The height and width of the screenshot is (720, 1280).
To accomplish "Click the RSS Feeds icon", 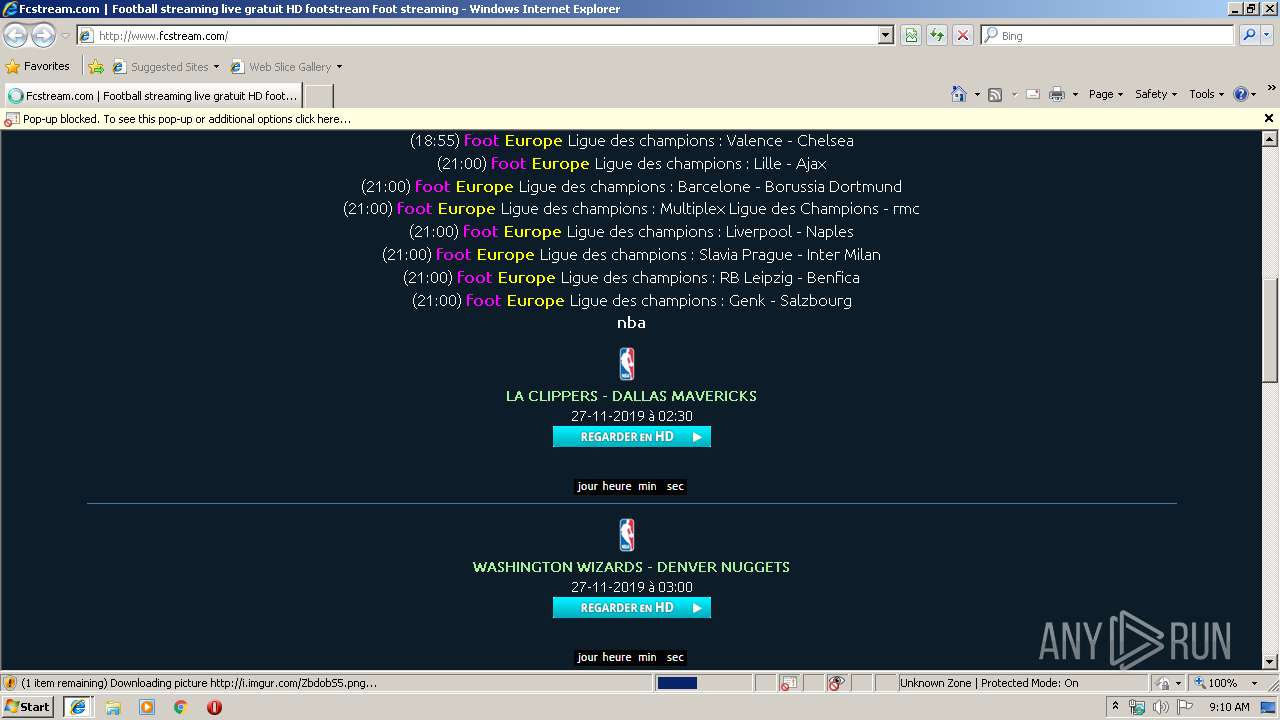I will (x=995, y=94).
